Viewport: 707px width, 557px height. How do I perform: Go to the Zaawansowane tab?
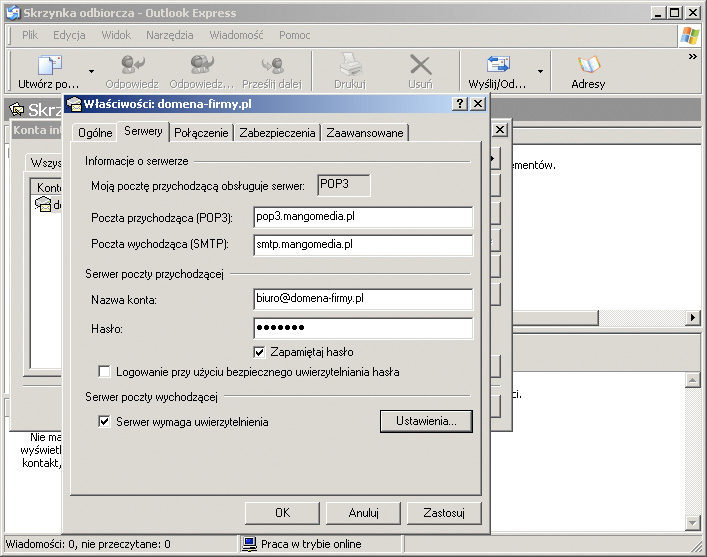click(365, 133)
